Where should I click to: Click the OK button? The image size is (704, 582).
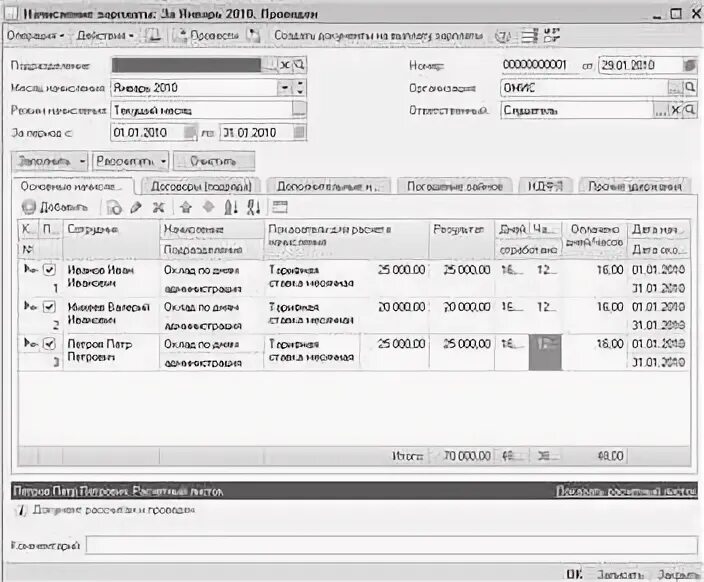[574, 574]
